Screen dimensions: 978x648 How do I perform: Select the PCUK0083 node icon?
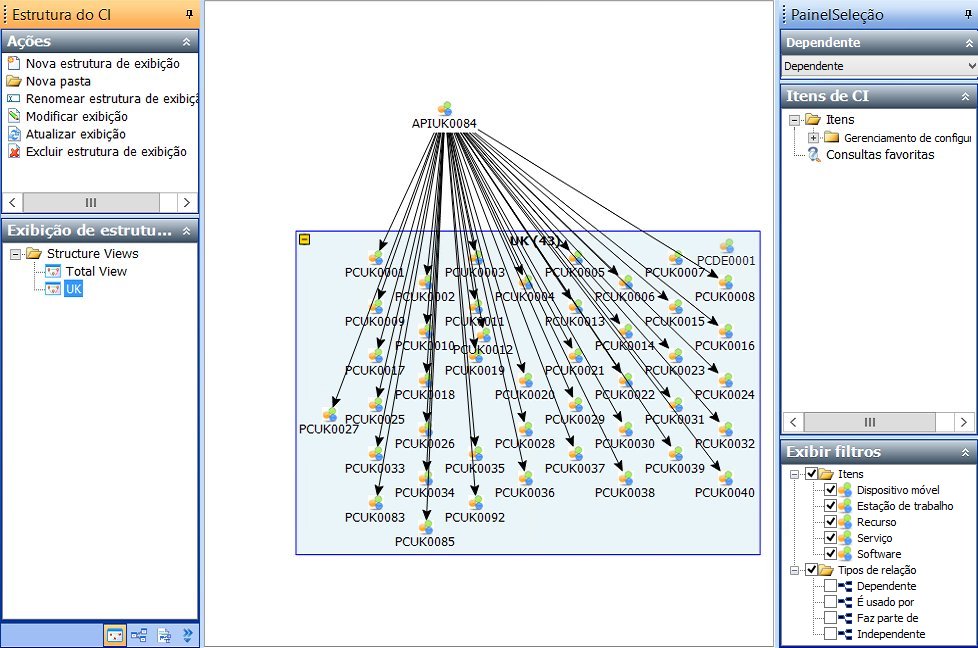pos(375,503)
